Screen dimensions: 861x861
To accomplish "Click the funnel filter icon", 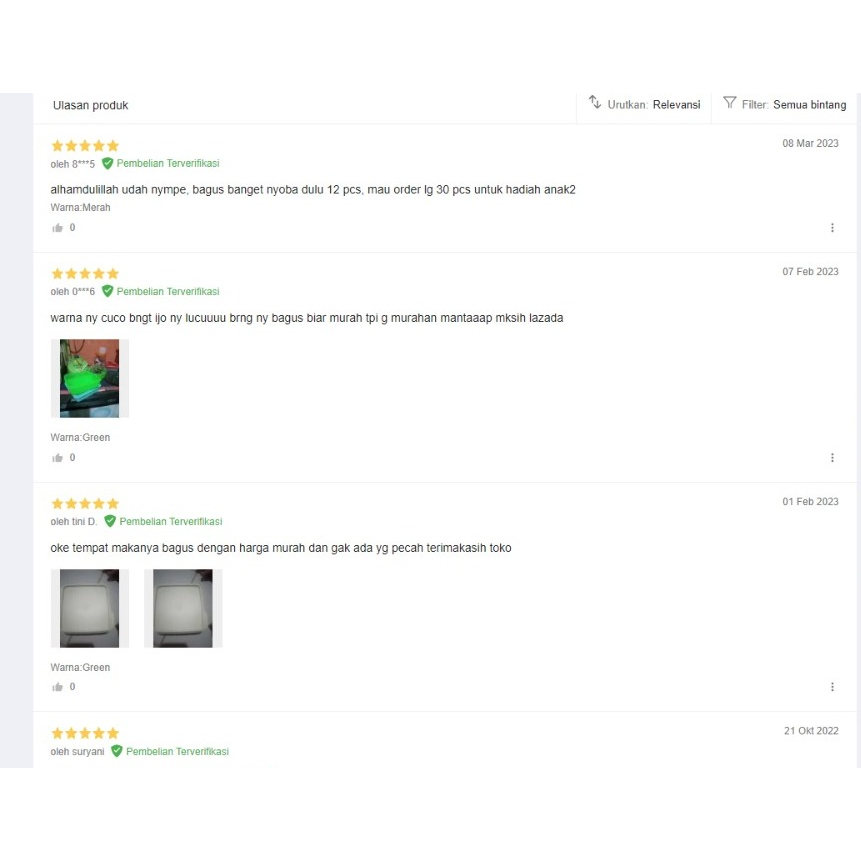I will coord(729,102).
